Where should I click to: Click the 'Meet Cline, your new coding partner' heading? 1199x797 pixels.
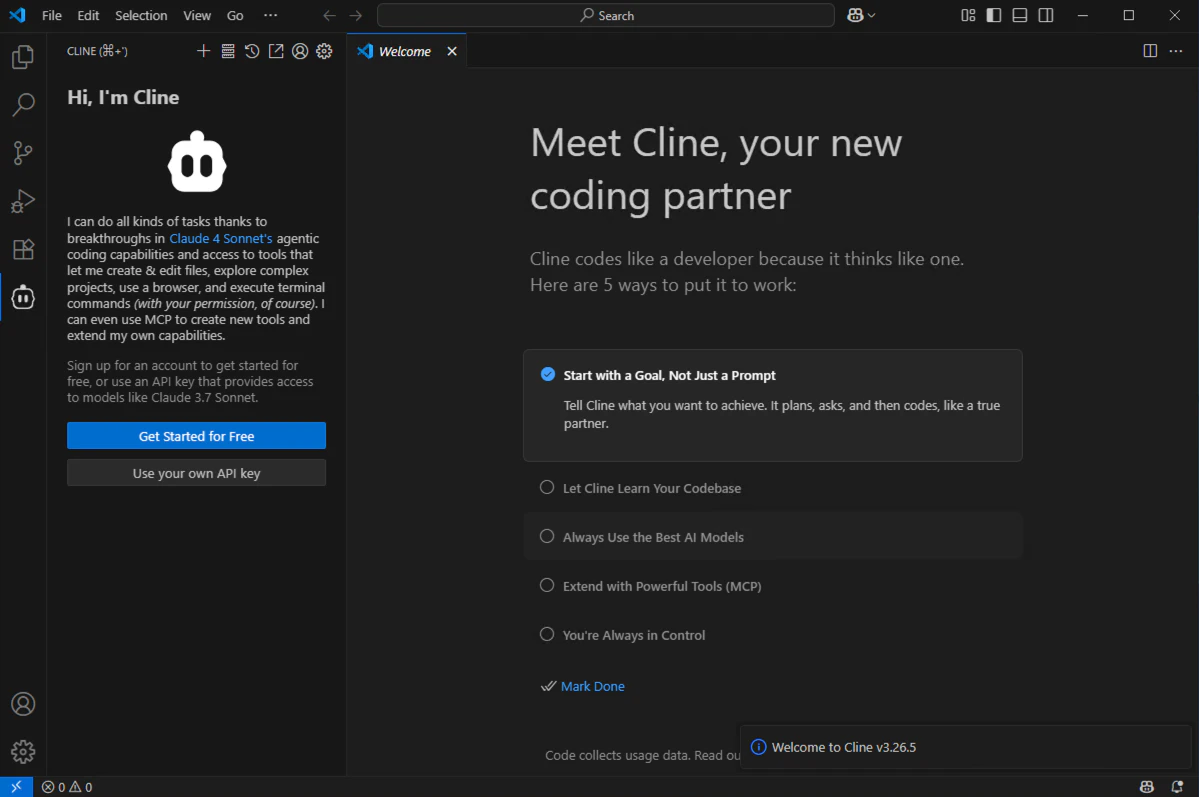[716, 169]
